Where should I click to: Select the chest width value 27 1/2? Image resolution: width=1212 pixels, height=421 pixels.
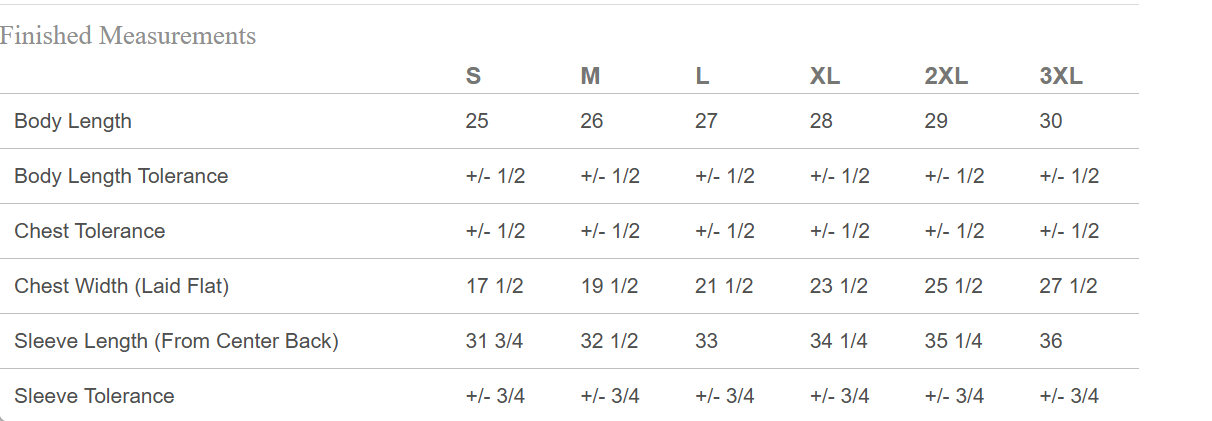(1068, 286)
